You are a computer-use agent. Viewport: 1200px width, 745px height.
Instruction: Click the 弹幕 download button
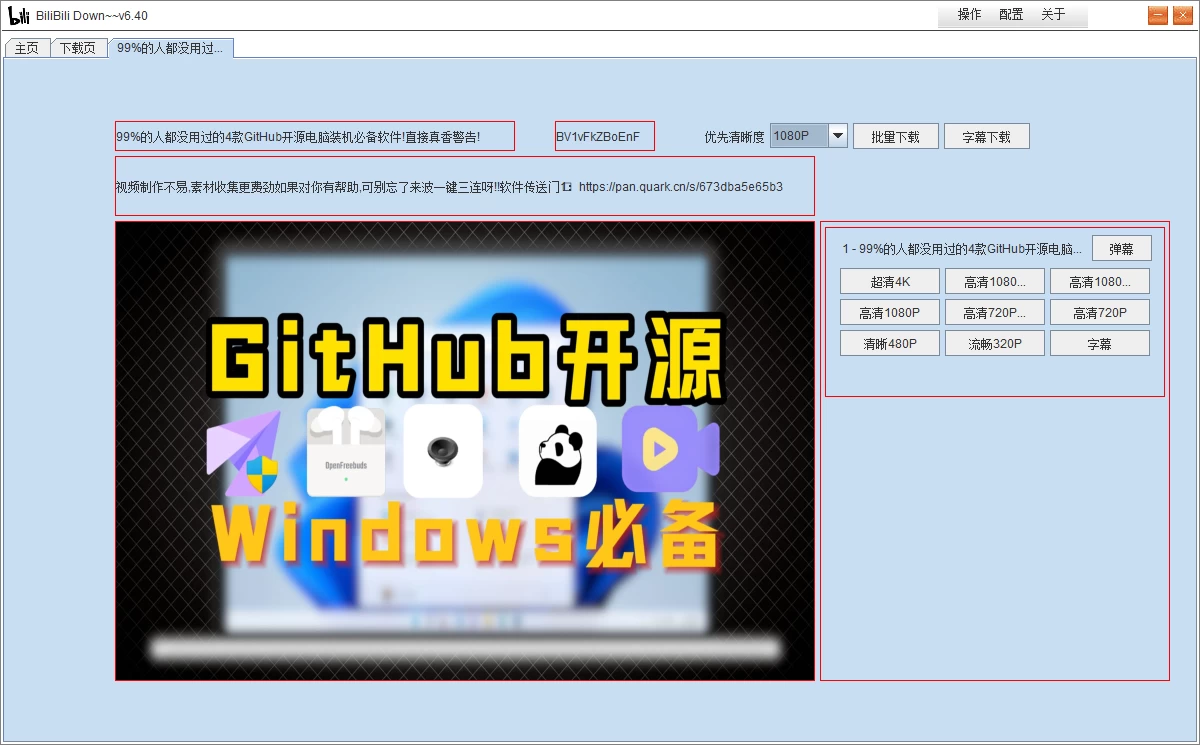pos(1121,247)
